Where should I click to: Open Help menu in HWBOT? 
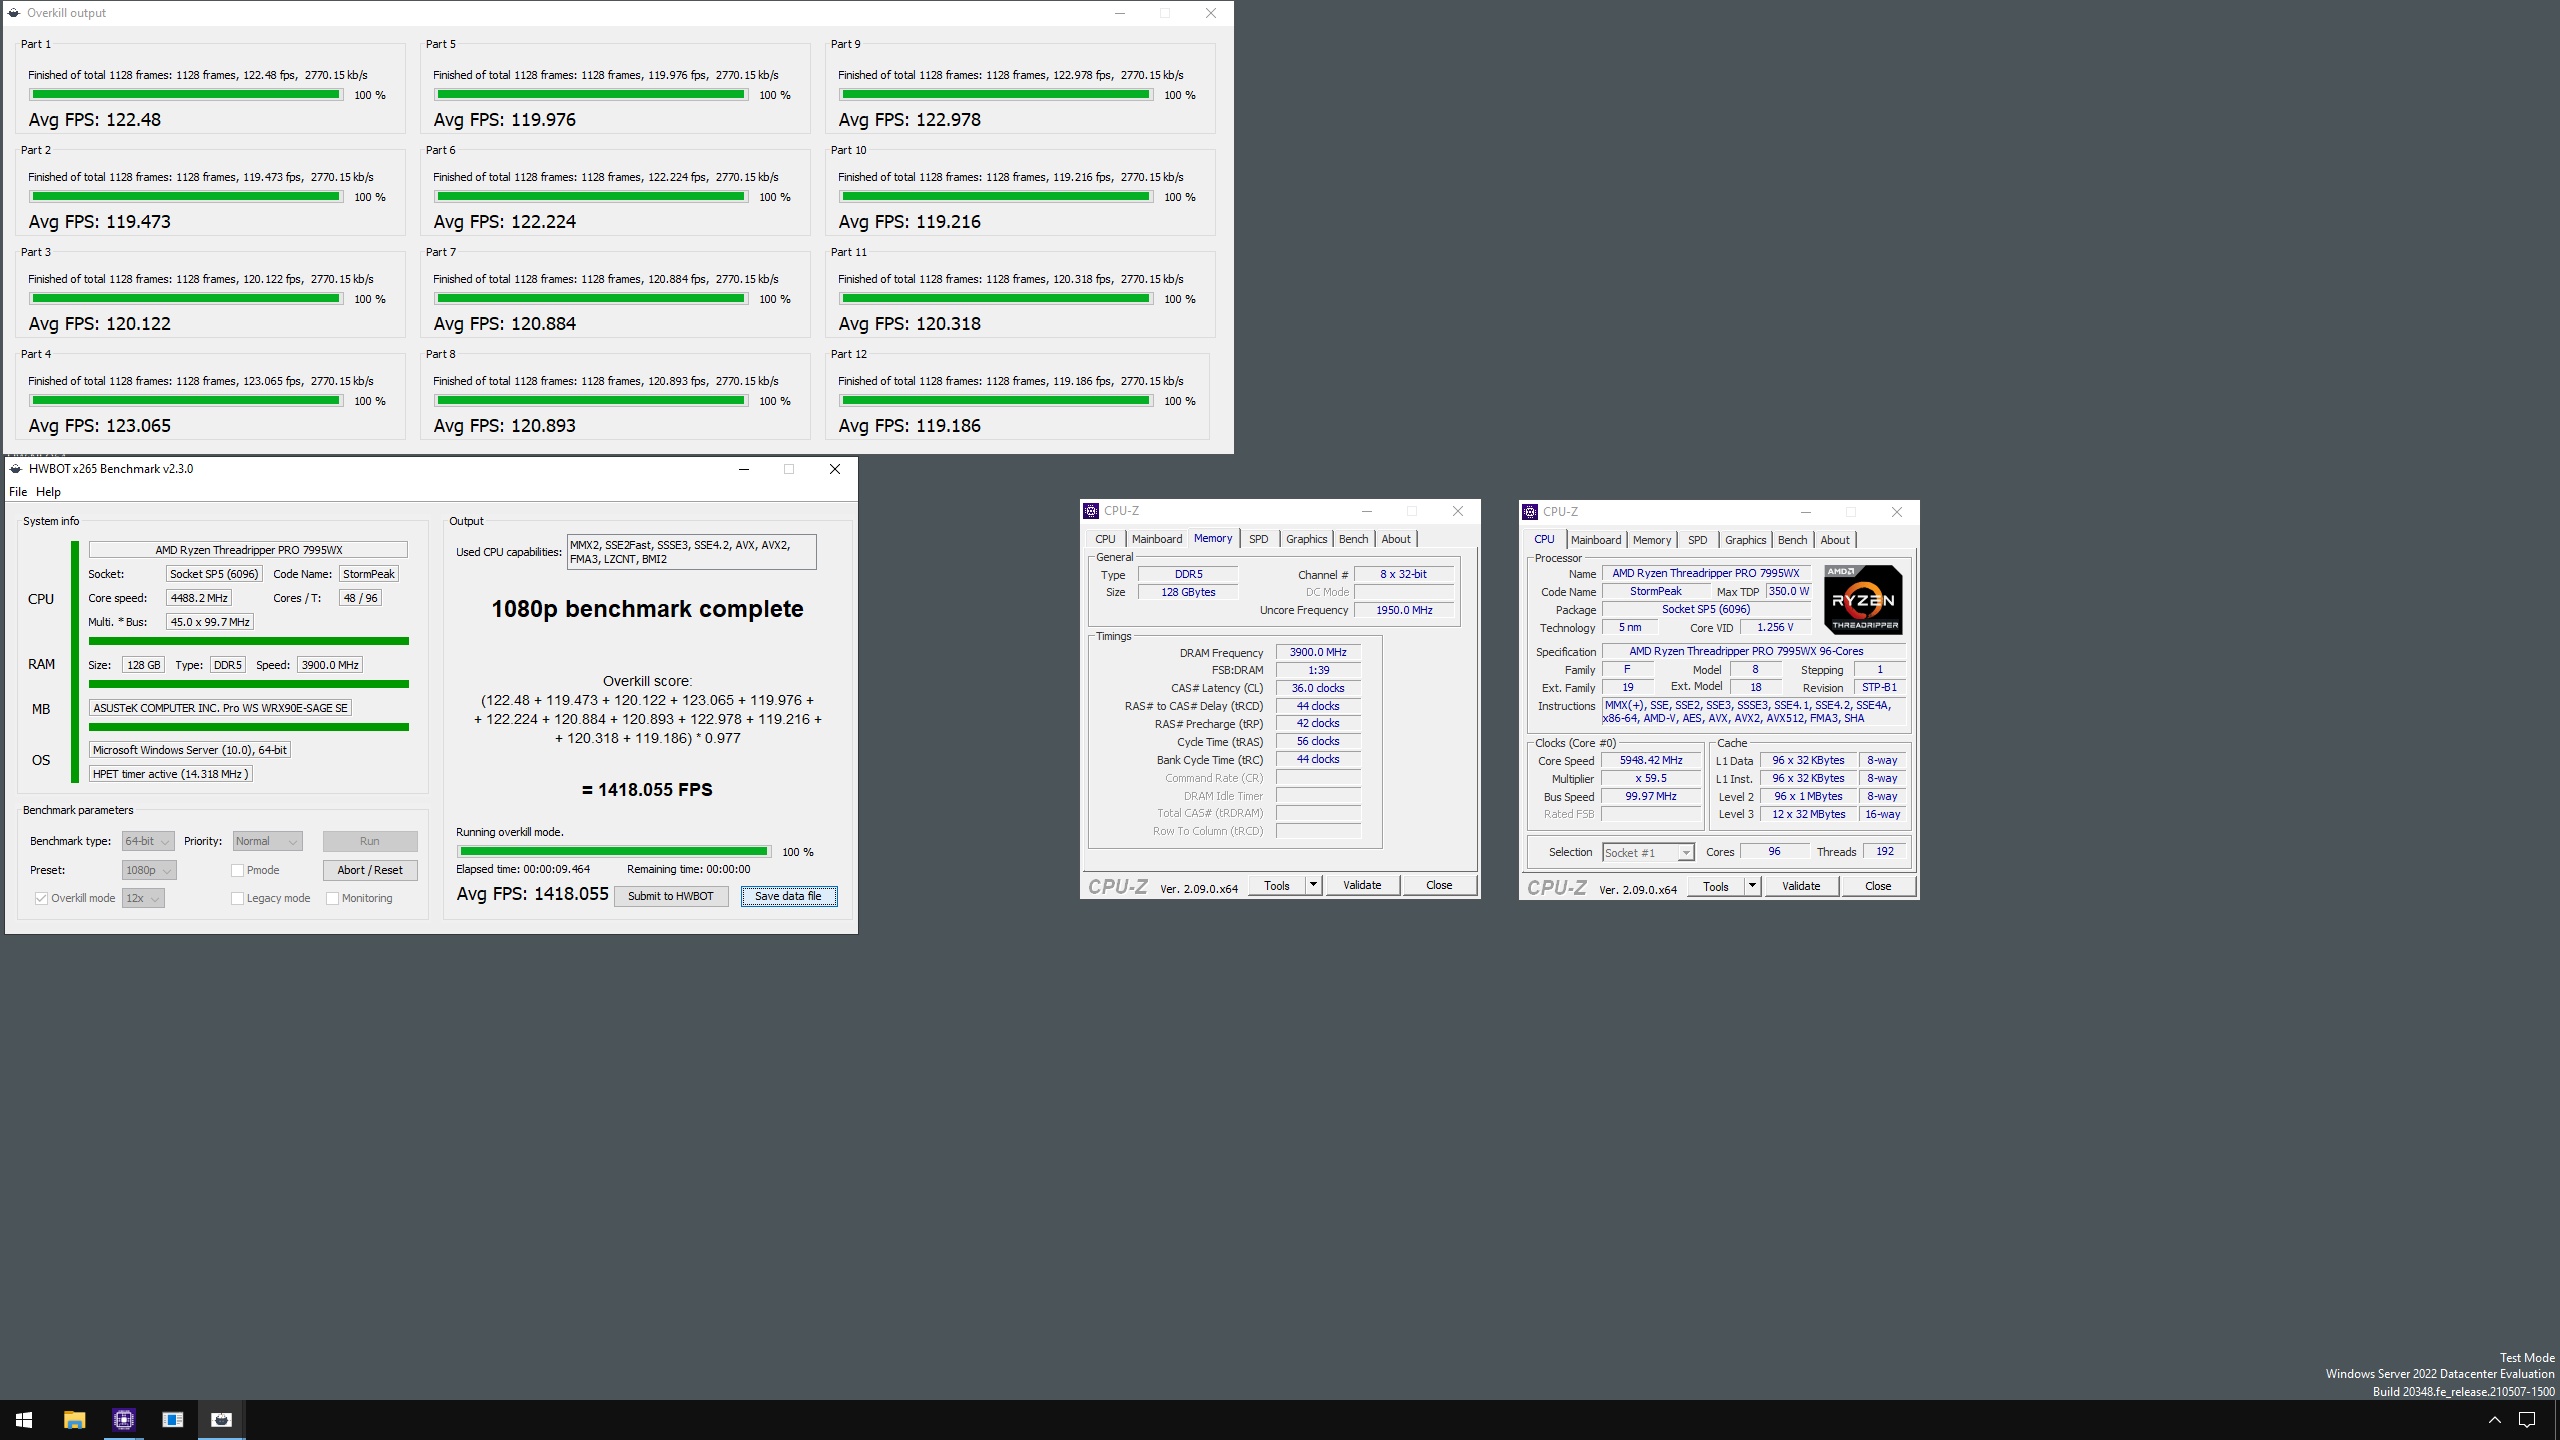point(48,492)
